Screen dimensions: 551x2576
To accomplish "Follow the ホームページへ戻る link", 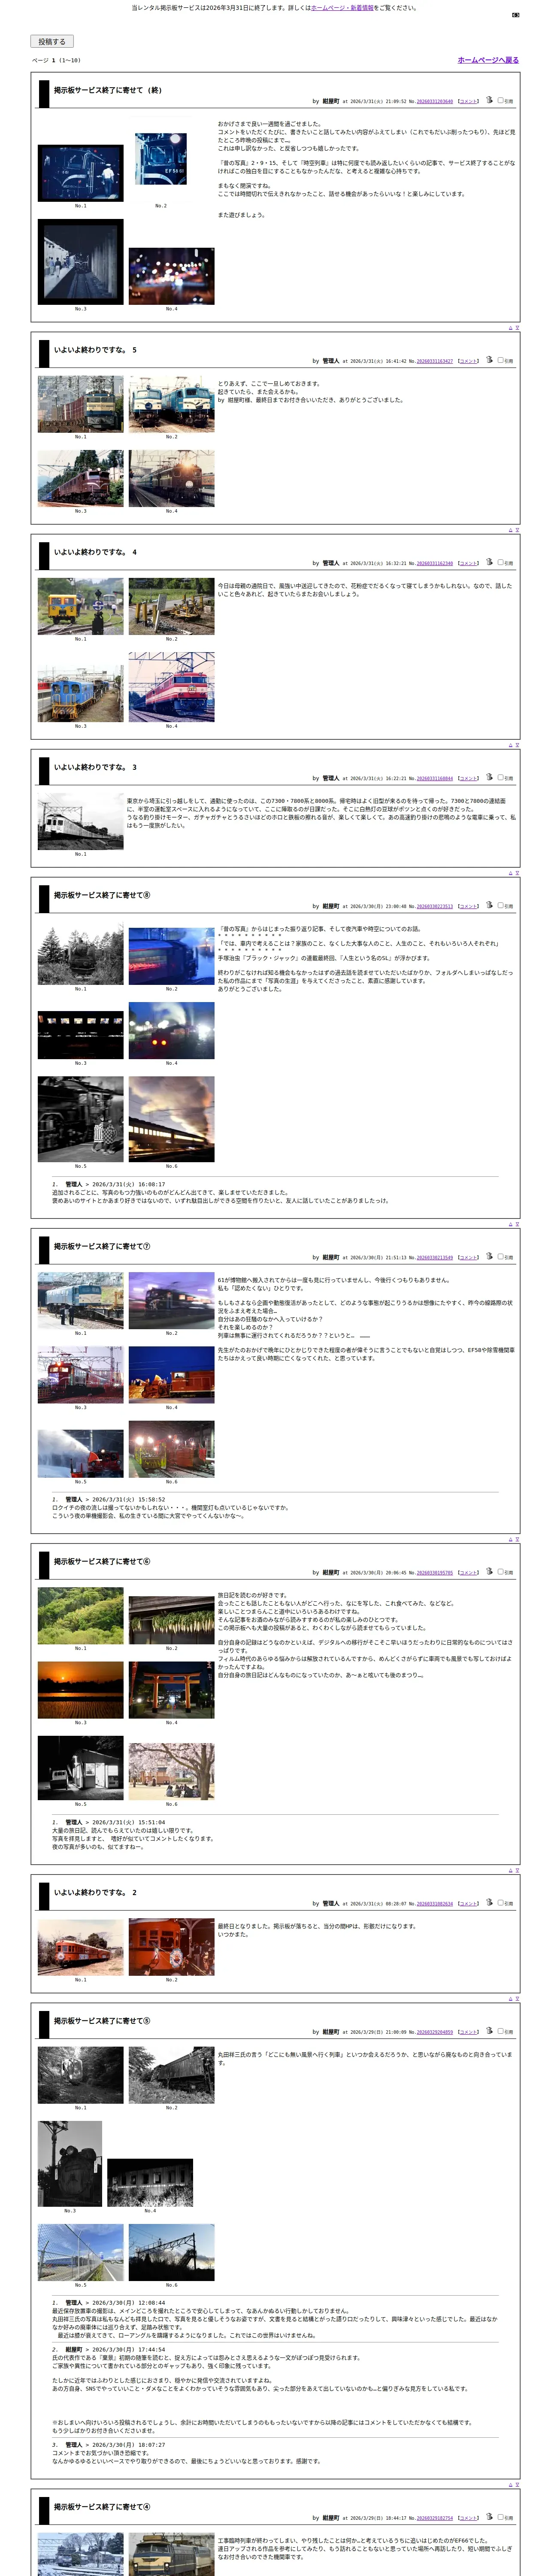I will (488, 60).
